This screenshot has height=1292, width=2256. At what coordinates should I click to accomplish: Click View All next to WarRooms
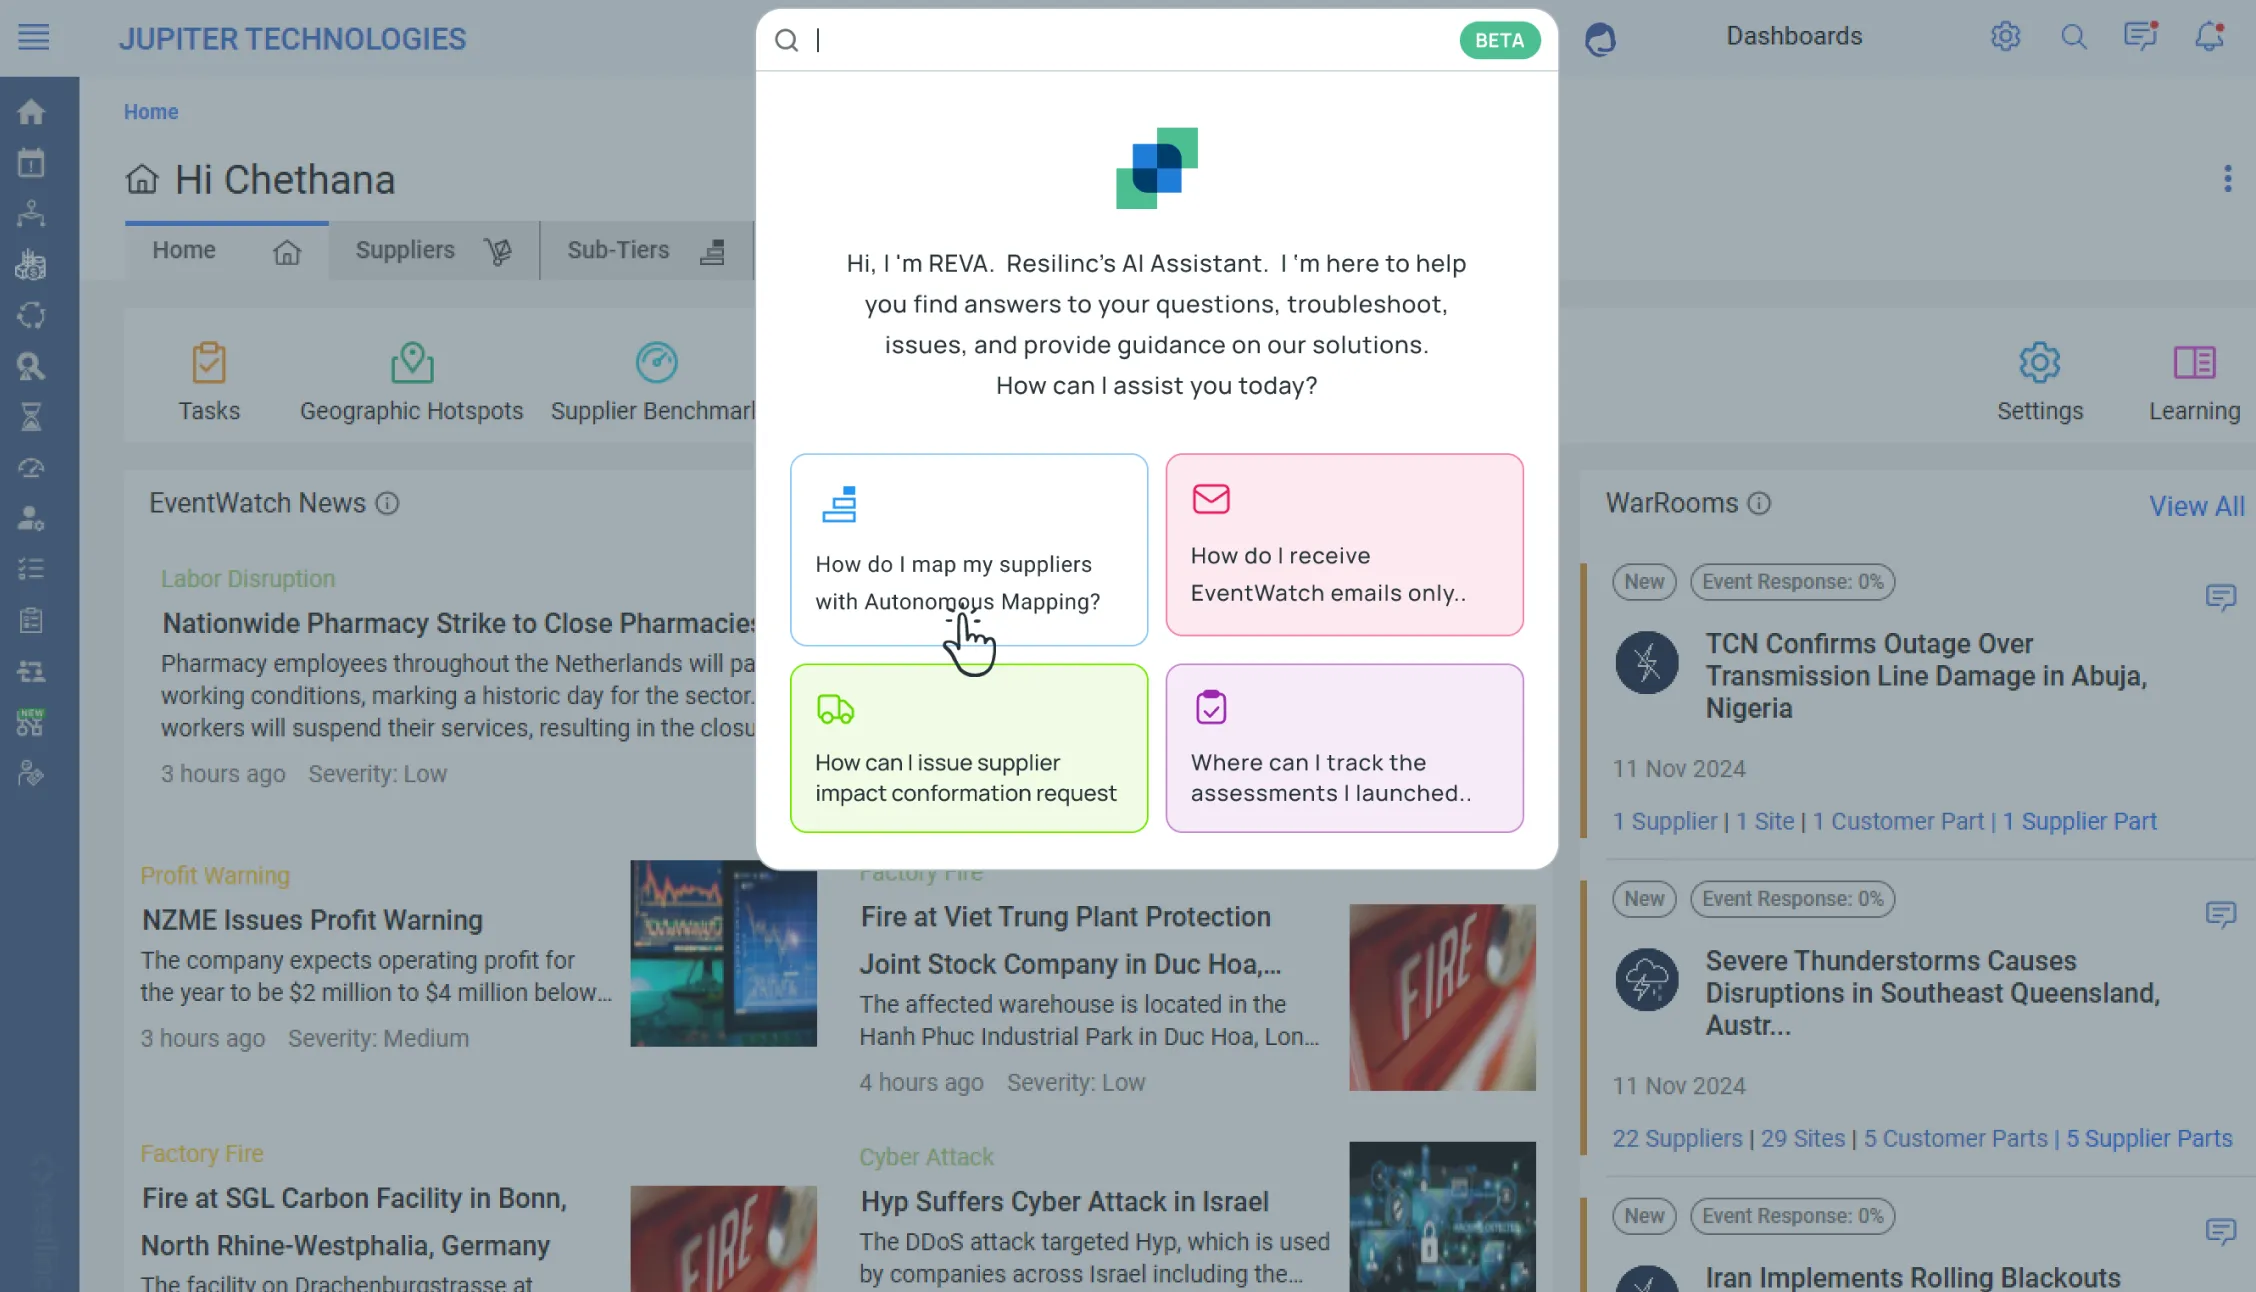point(2196,506)
